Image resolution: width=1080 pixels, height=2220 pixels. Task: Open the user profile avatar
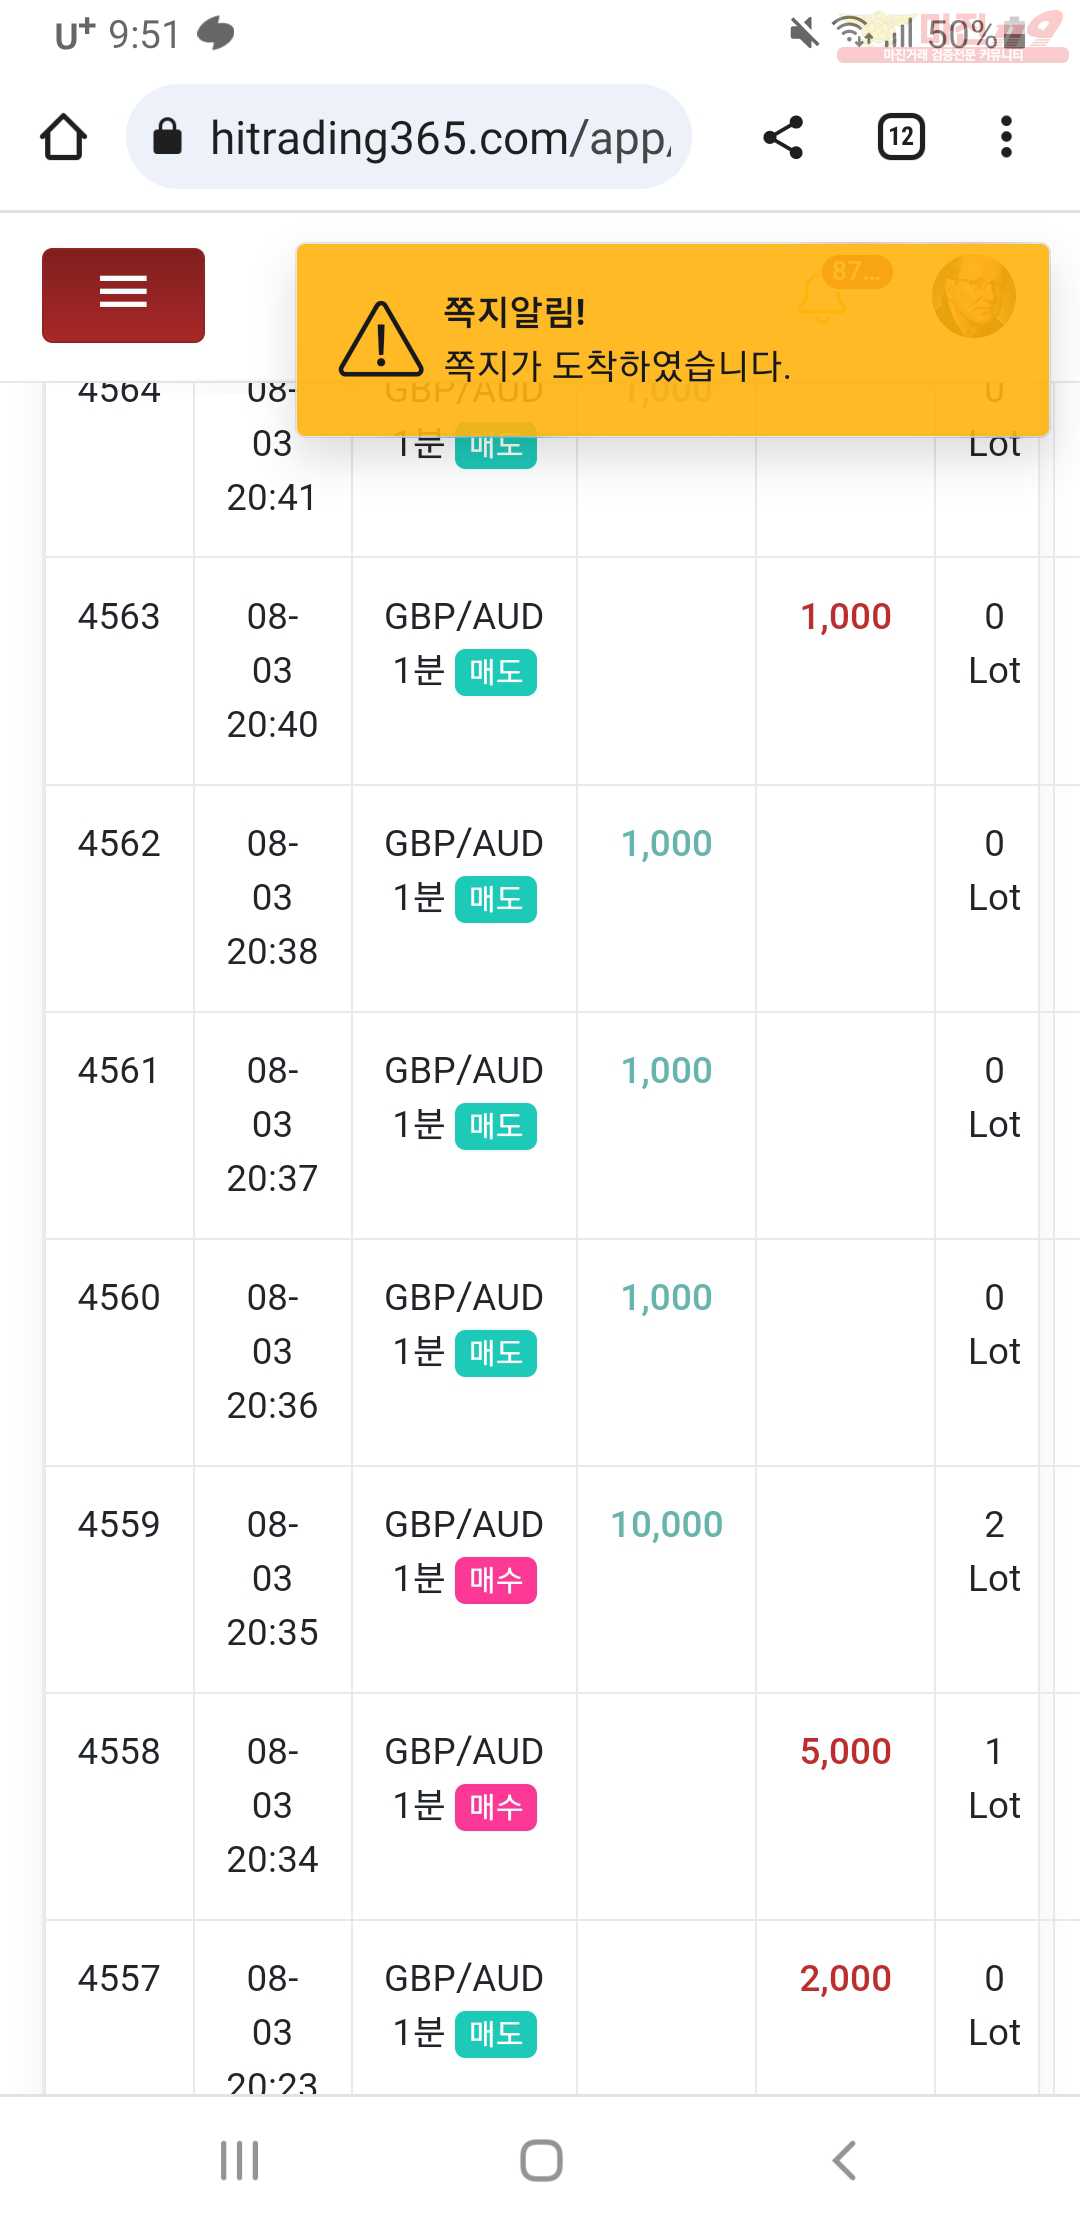coord(973,296)
